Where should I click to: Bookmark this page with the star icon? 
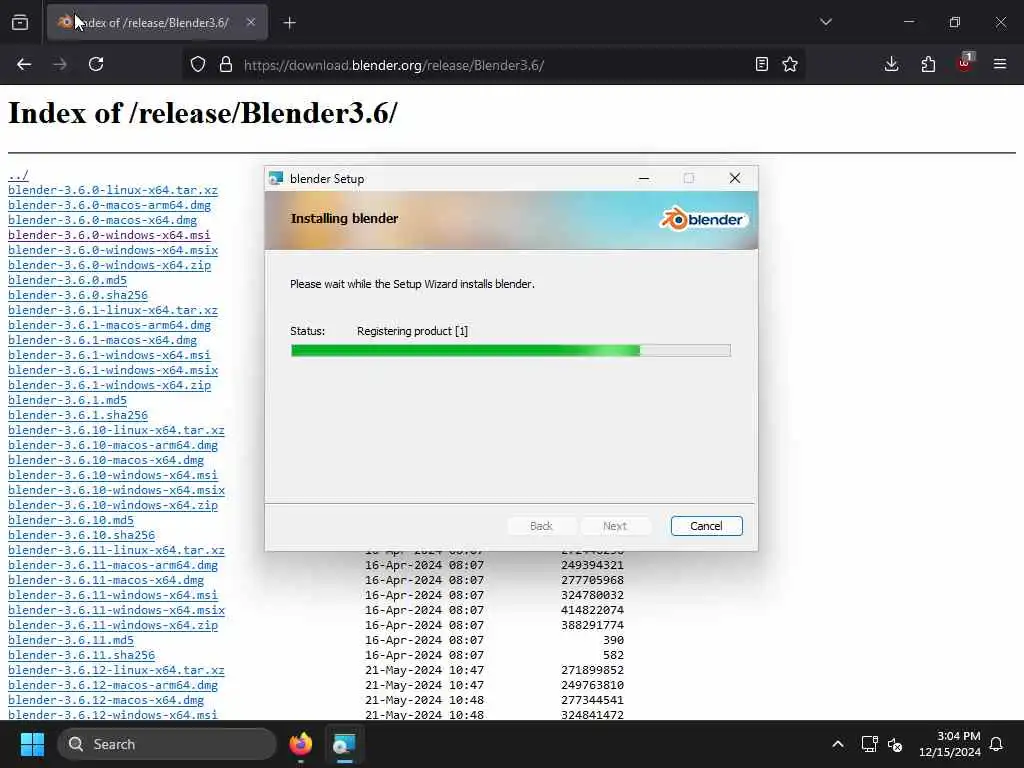click(790, 64)
